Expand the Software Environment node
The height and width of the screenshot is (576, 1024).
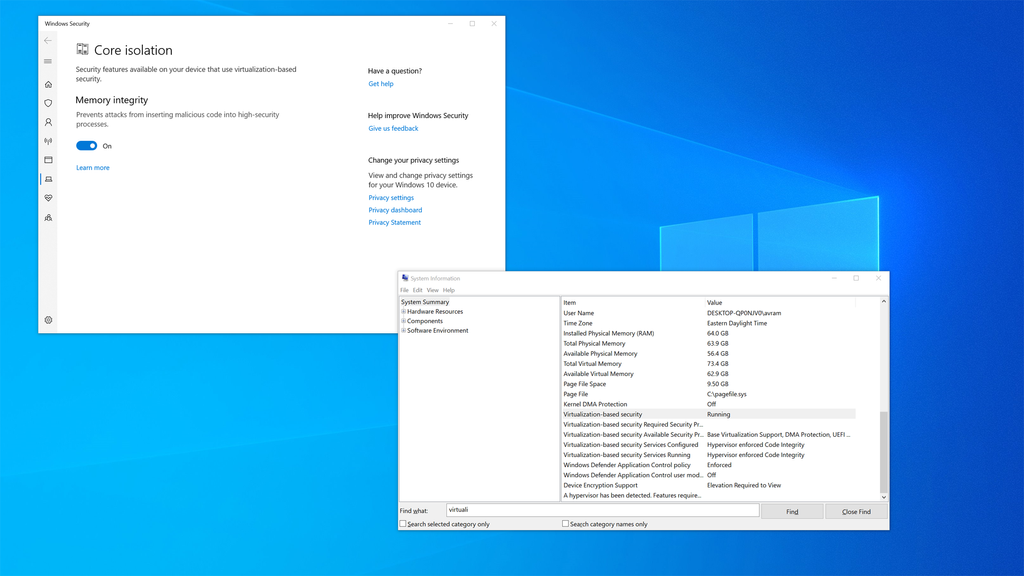[x=402, y=330]
